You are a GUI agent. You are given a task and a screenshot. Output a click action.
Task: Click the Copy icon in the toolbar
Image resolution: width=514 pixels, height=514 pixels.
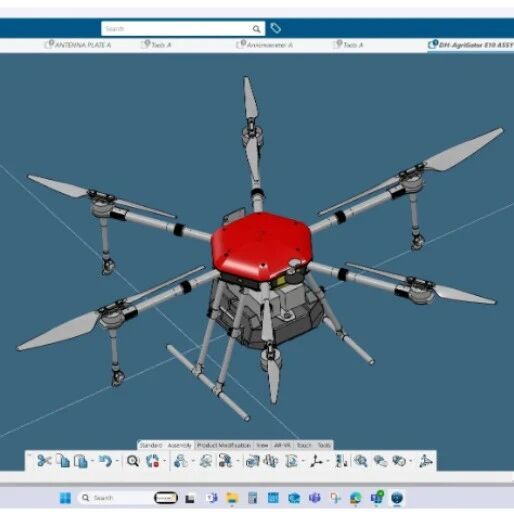coord(63,461)
